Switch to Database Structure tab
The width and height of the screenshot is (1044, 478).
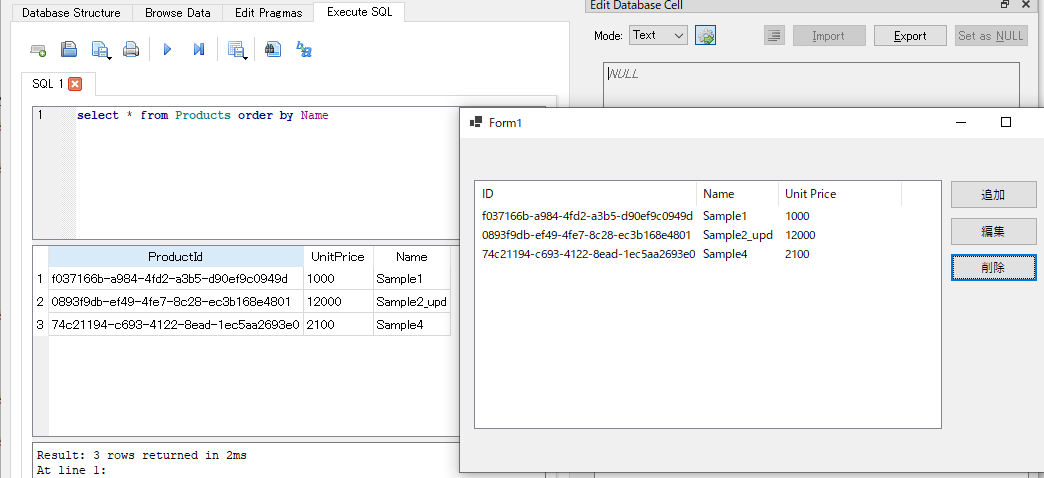tap(71, 13)
